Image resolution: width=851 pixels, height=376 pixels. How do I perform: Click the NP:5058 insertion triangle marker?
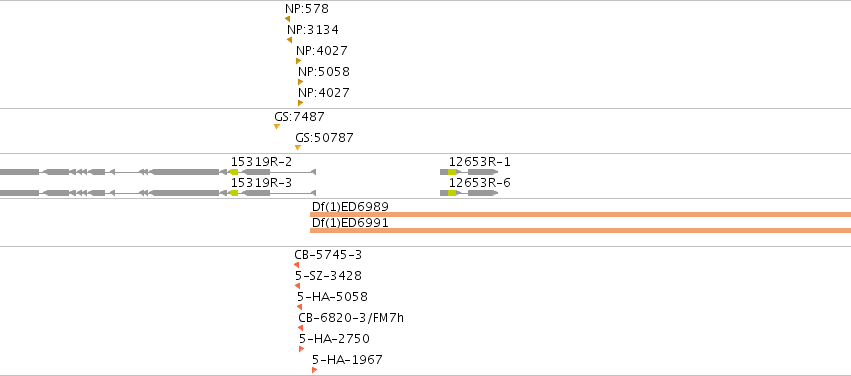(300, 82)
